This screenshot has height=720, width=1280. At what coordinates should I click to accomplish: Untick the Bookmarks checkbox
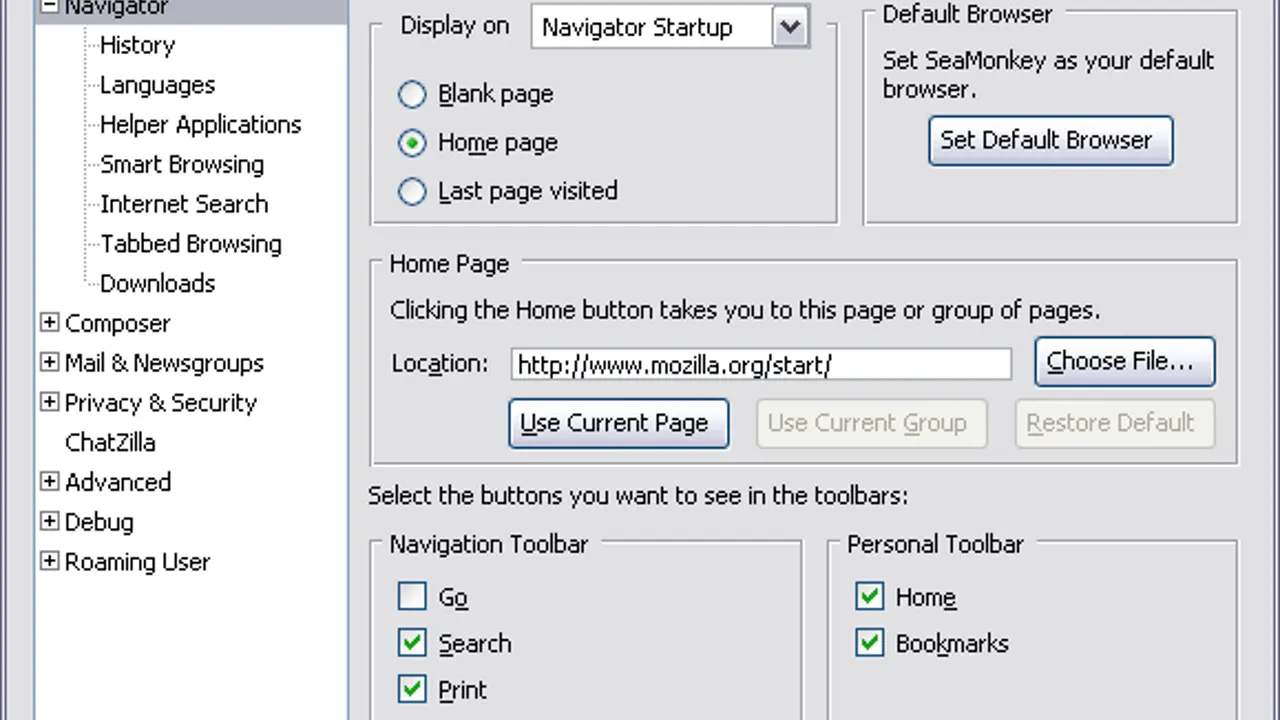tap(869, 643)
